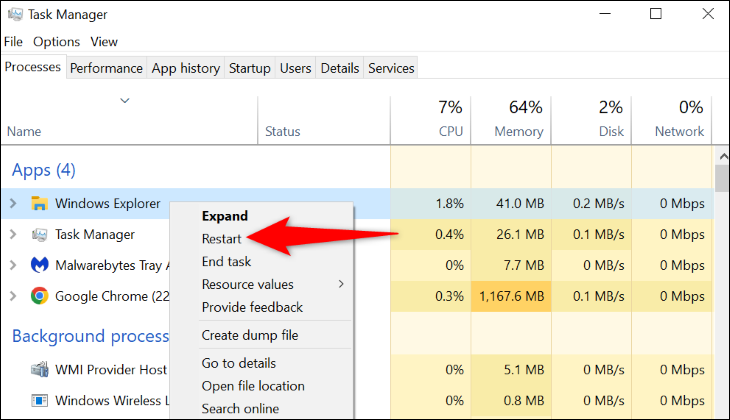Choose Restart in the context menu
Screen dimensions: 730x420
222,239
